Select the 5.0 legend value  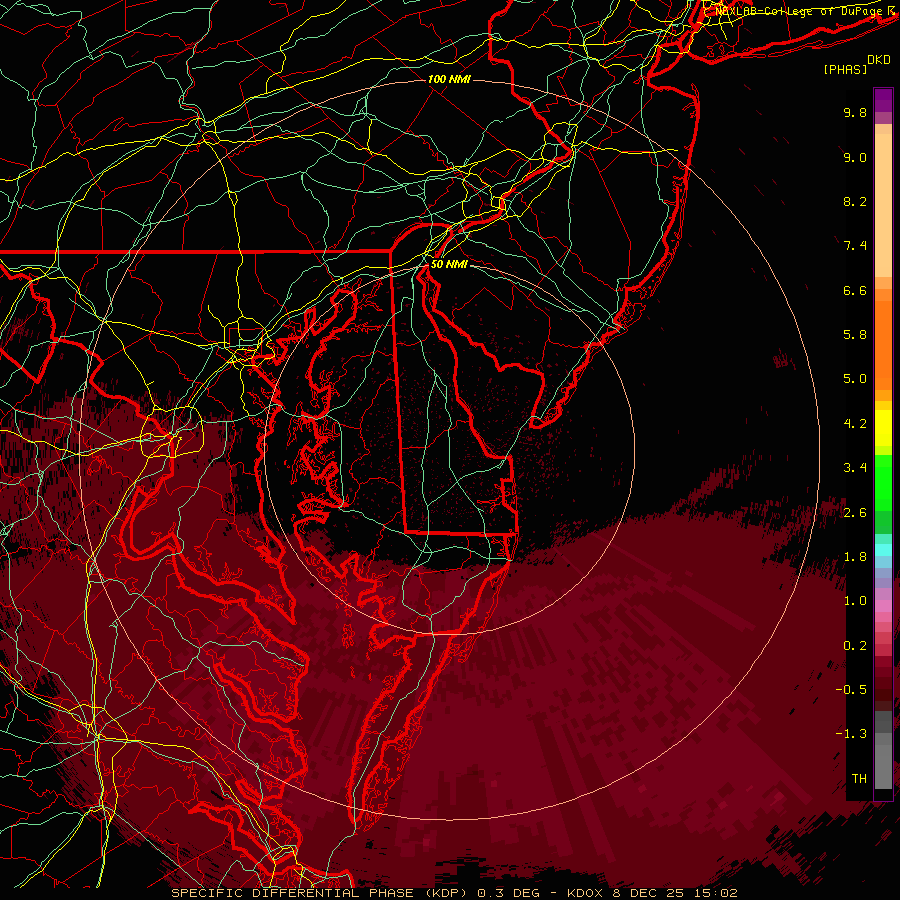(855, 379)
